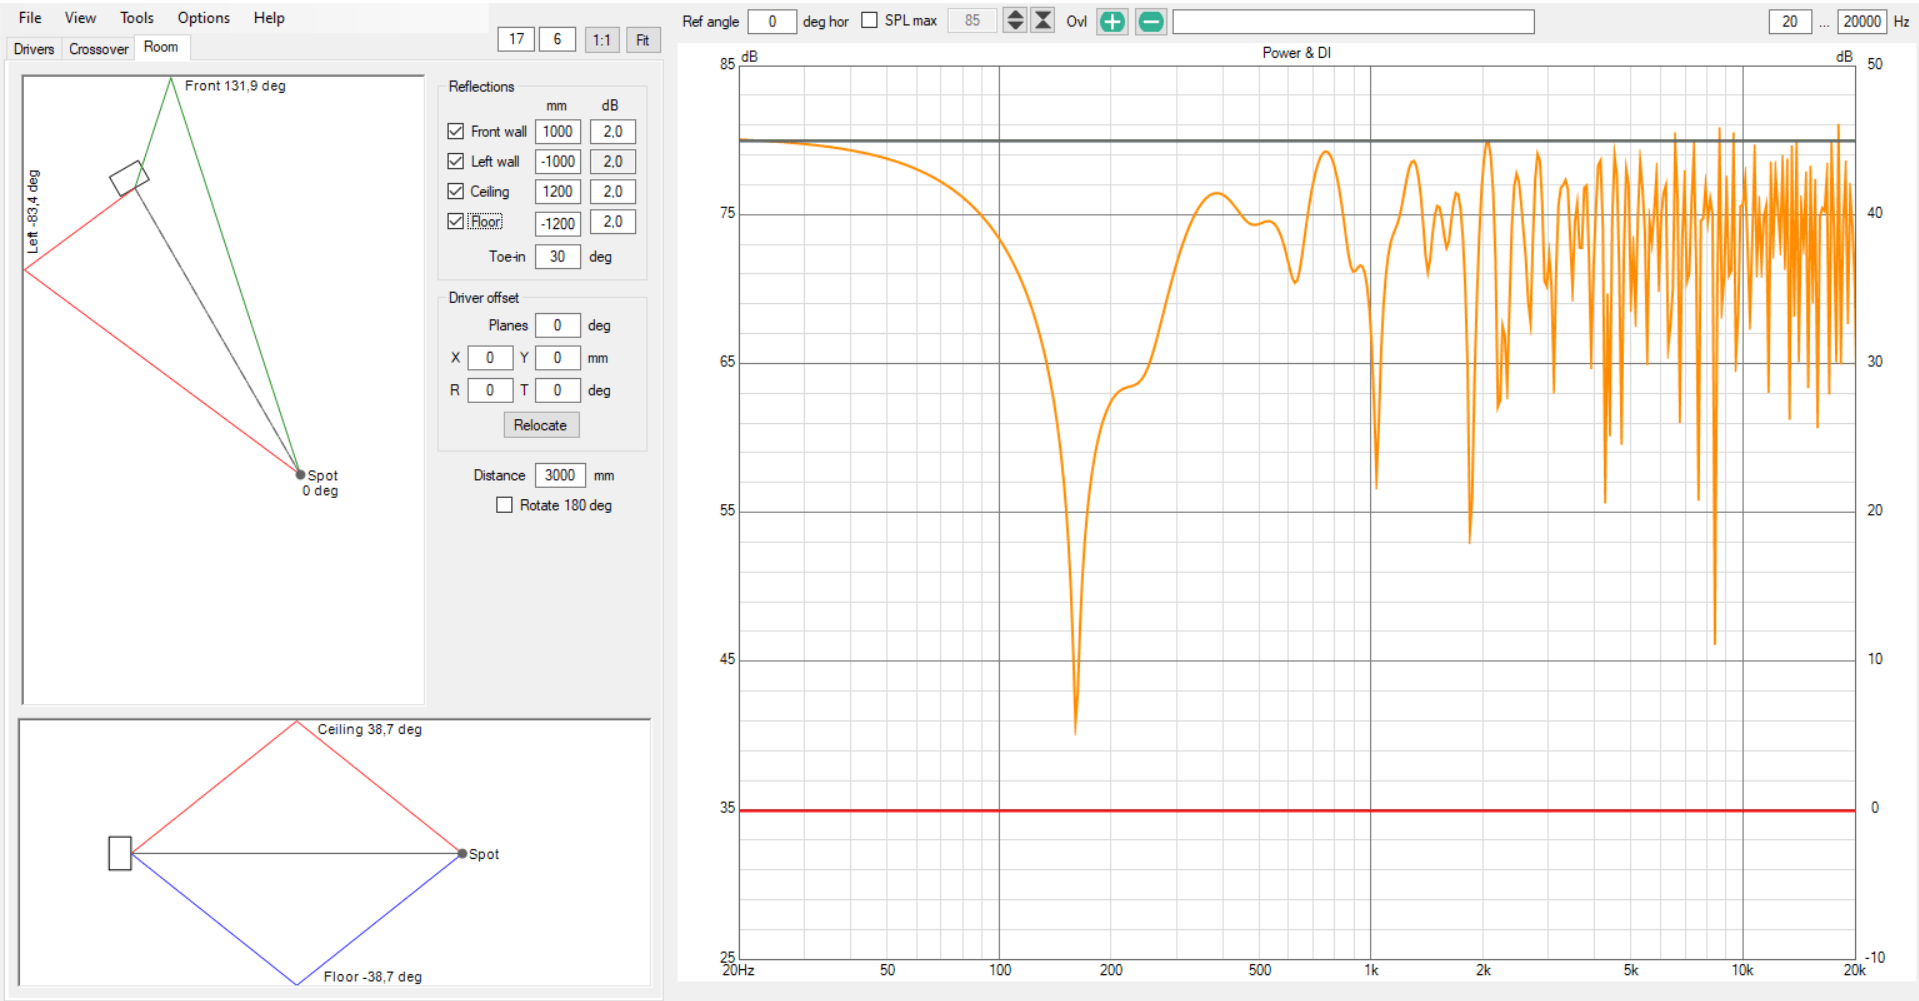Click the Front wall mm field
The image size is (1919, 1001).
[558, 131]
